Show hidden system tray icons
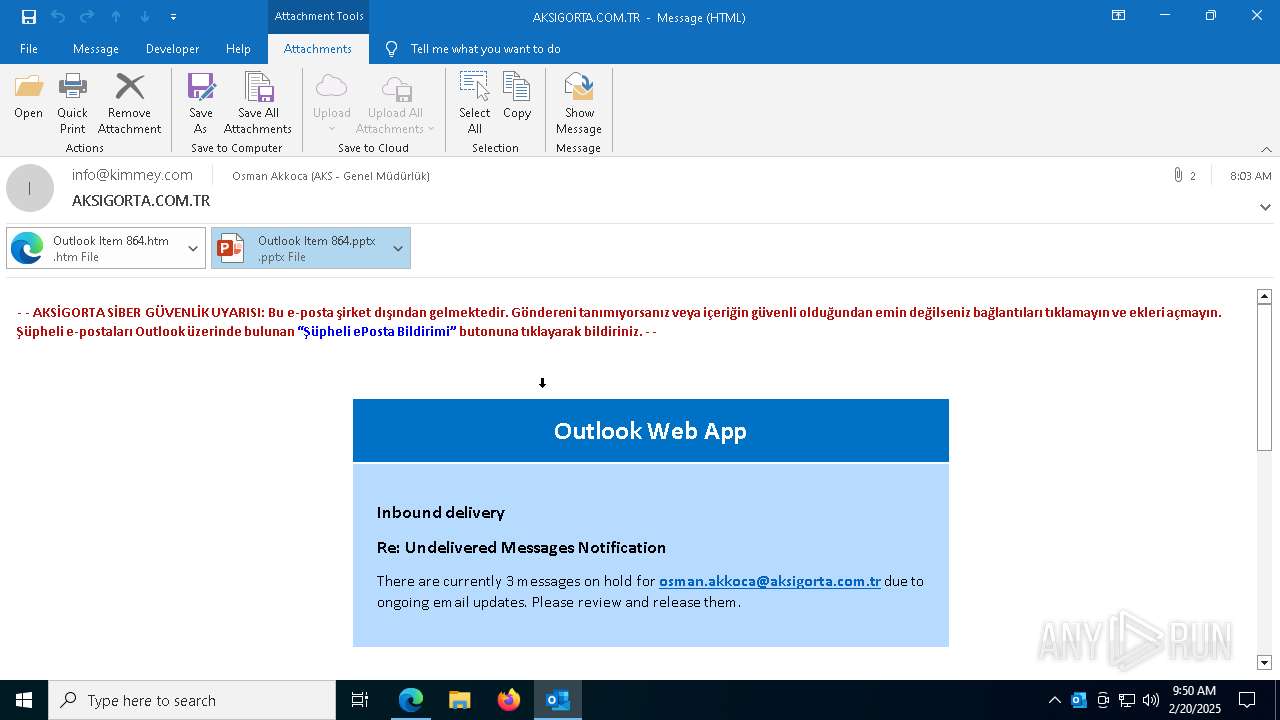The height and width of the screenshot is (720, 1280). (x=1054, y=700)
